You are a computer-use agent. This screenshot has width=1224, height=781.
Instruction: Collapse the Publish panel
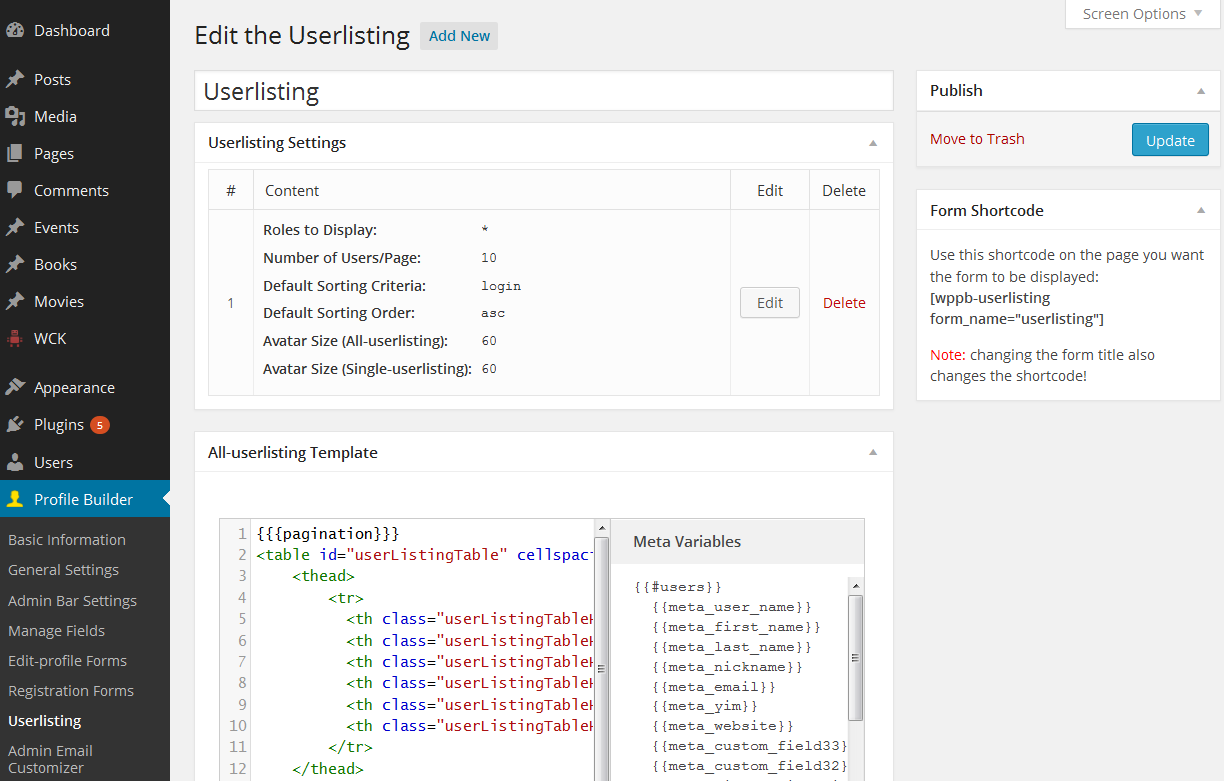pos(1201,91)
